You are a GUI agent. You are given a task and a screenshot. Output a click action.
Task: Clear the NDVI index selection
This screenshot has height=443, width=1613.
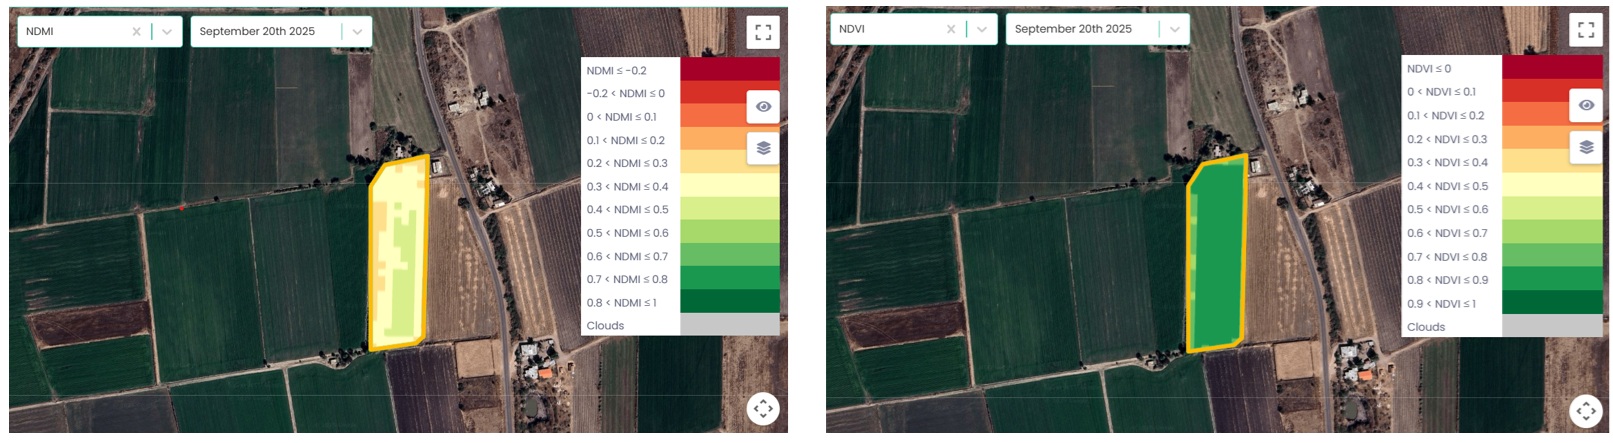(x=951, y=29)
